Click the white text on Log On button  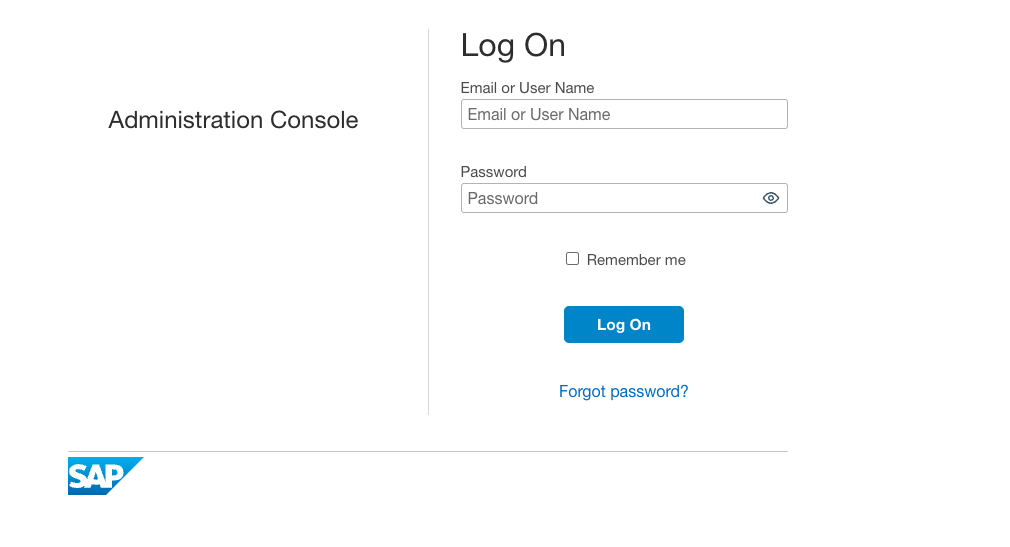(x=624, y=325)
